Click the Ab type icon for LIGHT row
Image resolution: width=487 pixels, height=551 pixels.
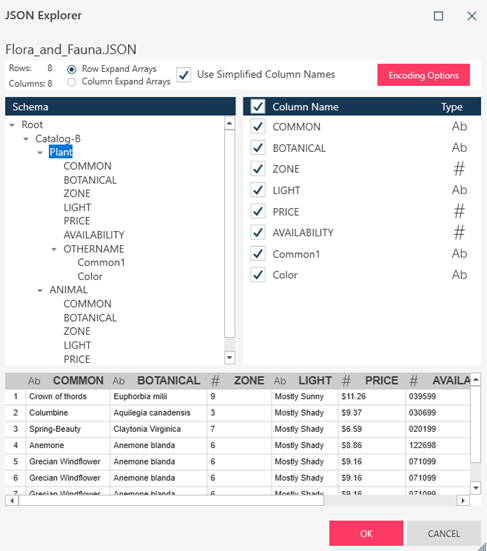459,190
